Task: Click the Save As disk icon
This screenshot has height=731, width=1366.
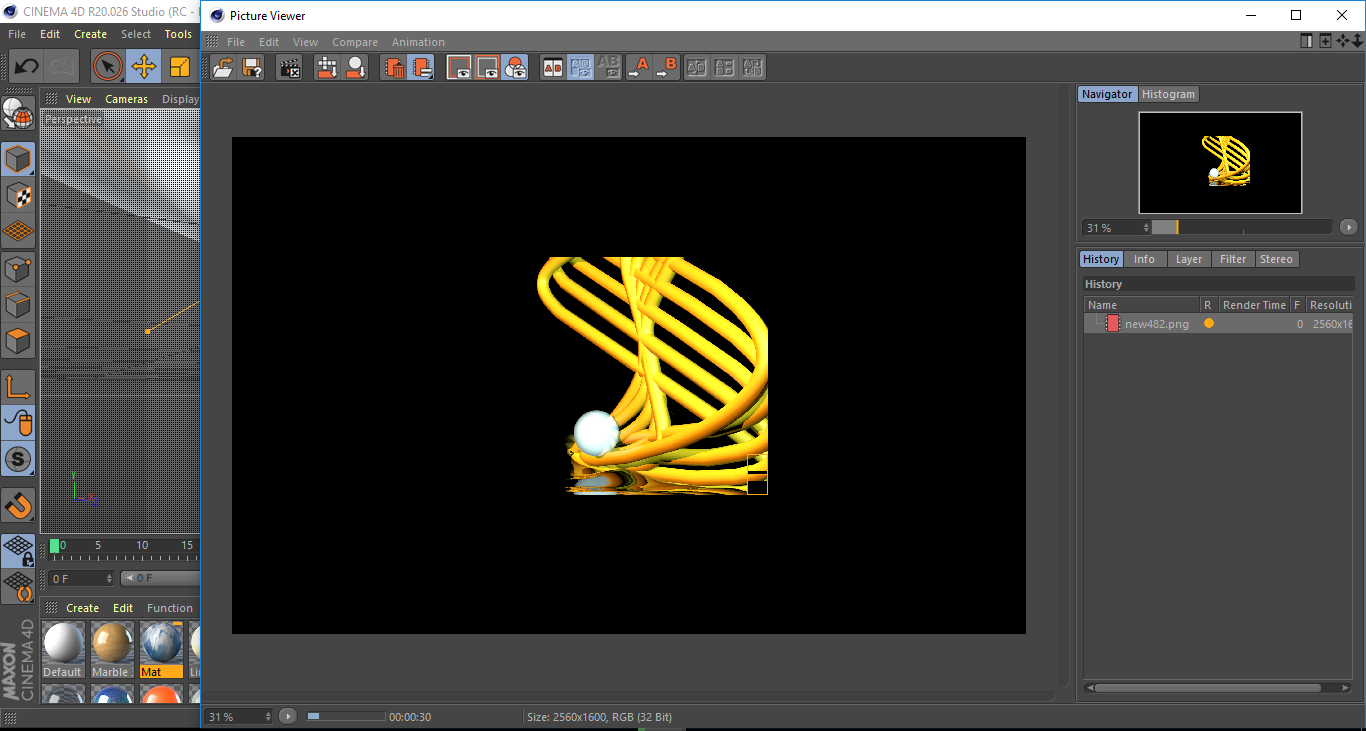Action: point(252,67)
